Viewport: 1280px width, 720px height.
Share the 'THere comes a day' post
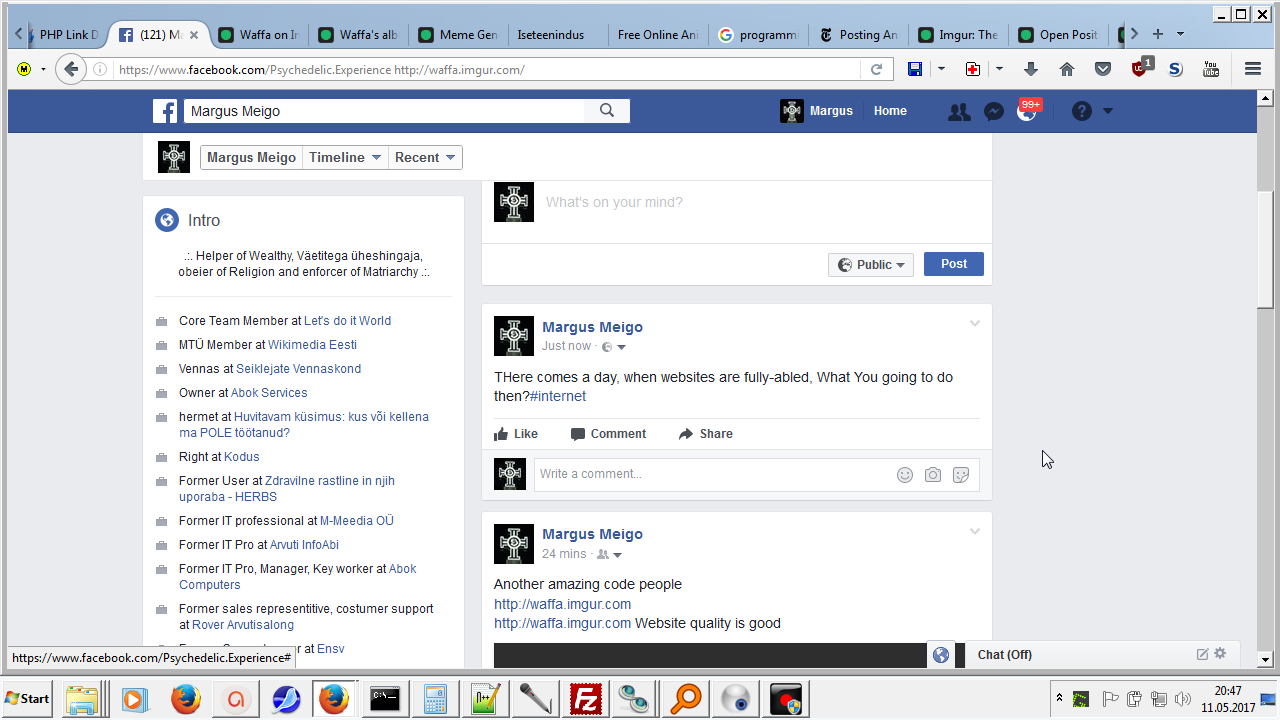coord(705,434)
